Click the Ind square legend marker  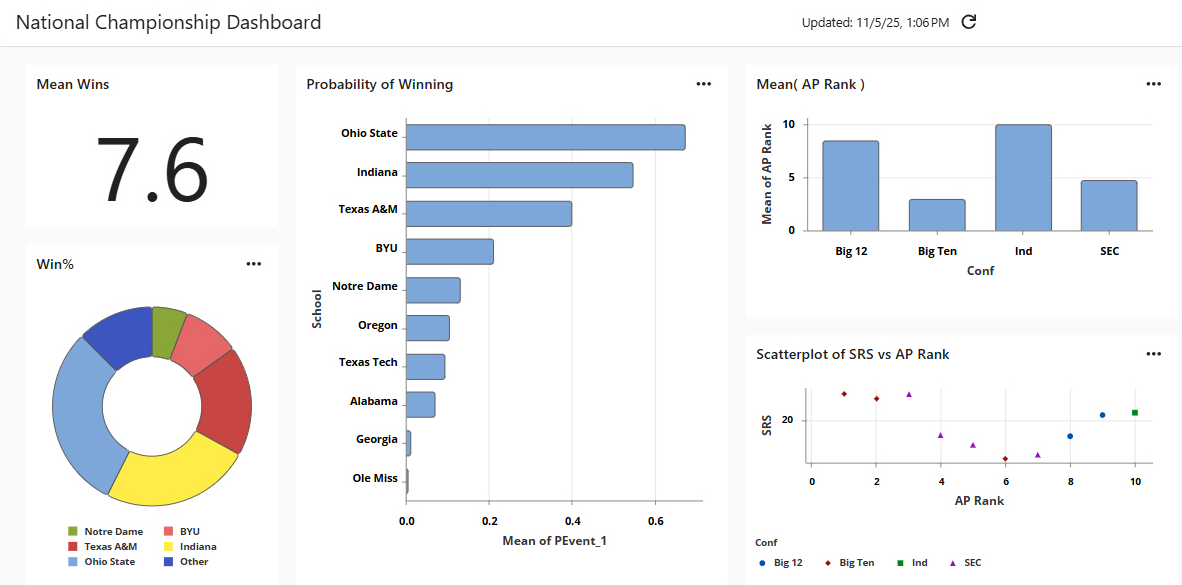pos(900,563)
